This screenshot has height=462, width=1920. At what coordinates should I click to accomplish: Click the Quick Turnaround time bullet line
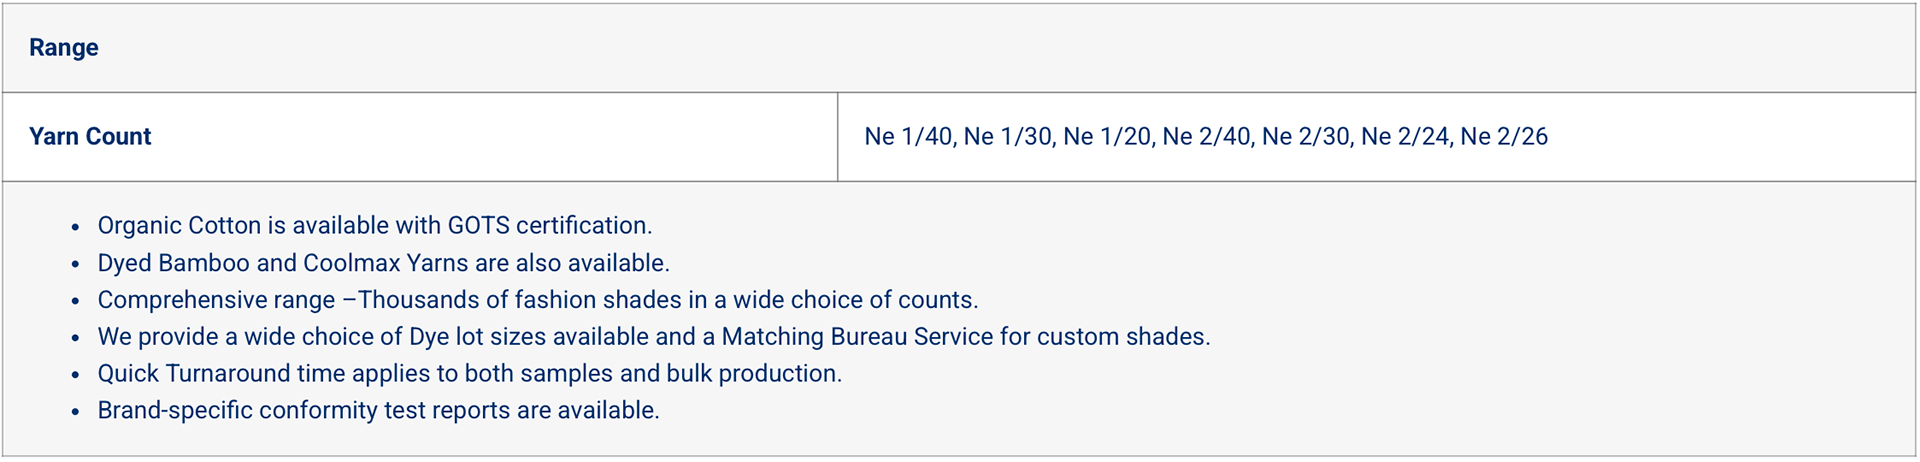tap(470, 374)
